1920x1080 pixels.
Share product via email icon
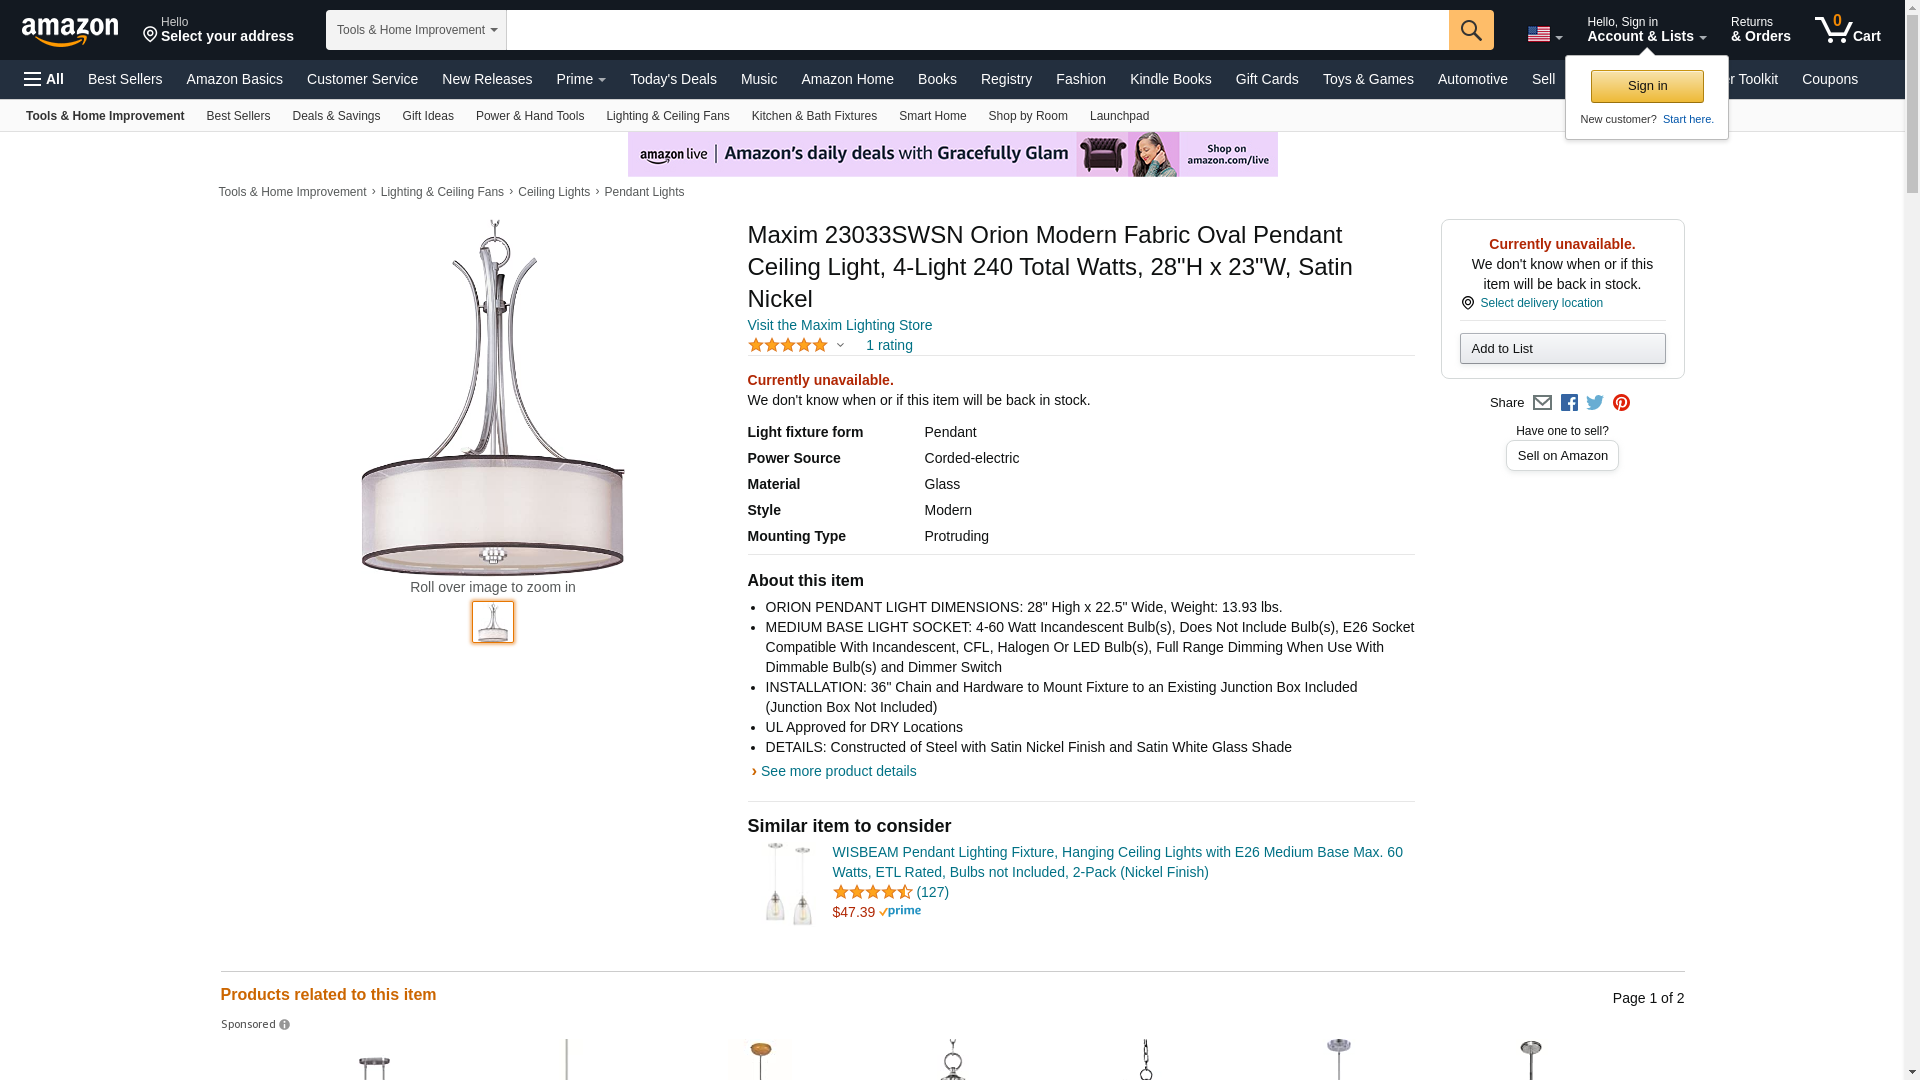click(x=1542, y=403)
